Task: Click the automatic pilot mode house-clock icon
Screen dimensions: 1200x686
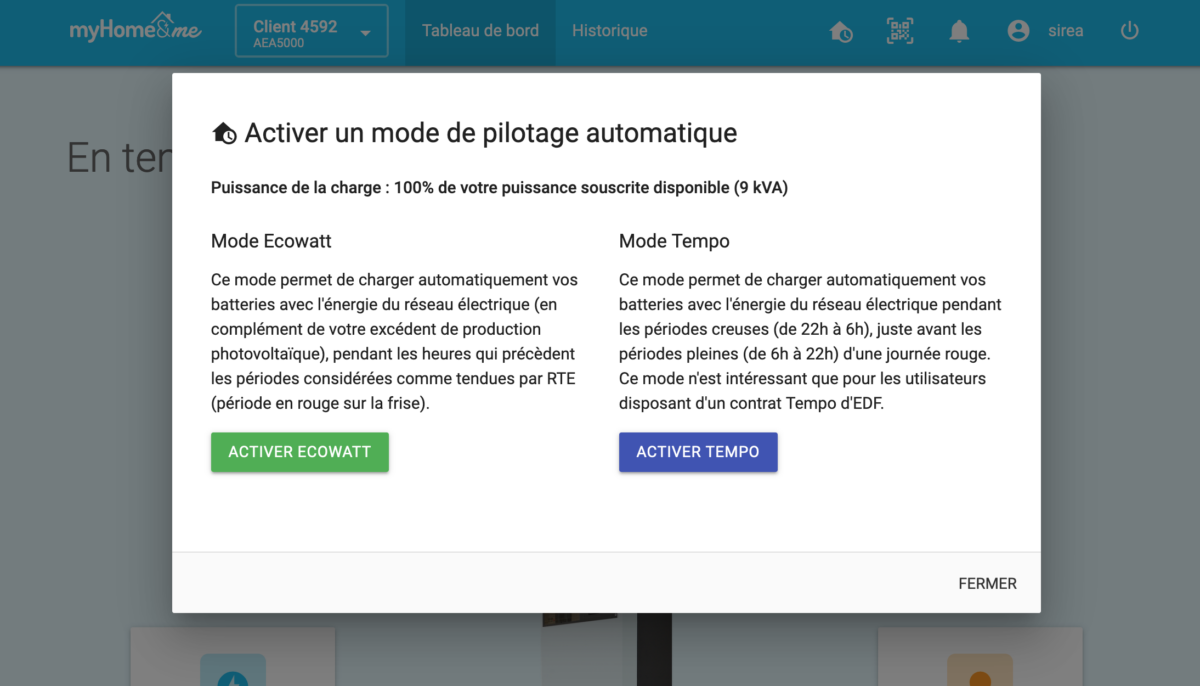Action: (841, 31)
